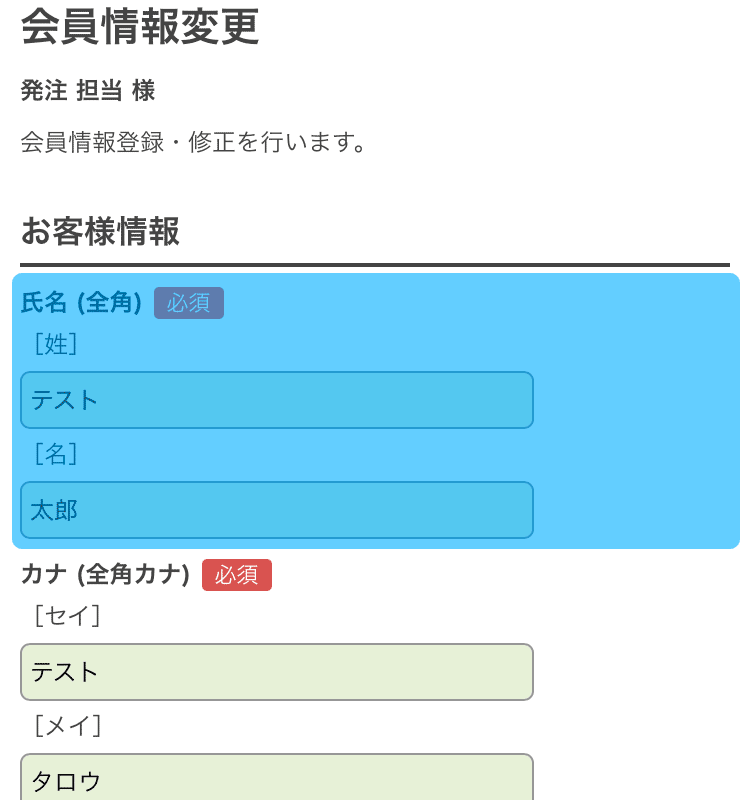750x800 pixels.
Task: Click the 会員情報登録・修正を行います description text
Action: tap(193, 142)
